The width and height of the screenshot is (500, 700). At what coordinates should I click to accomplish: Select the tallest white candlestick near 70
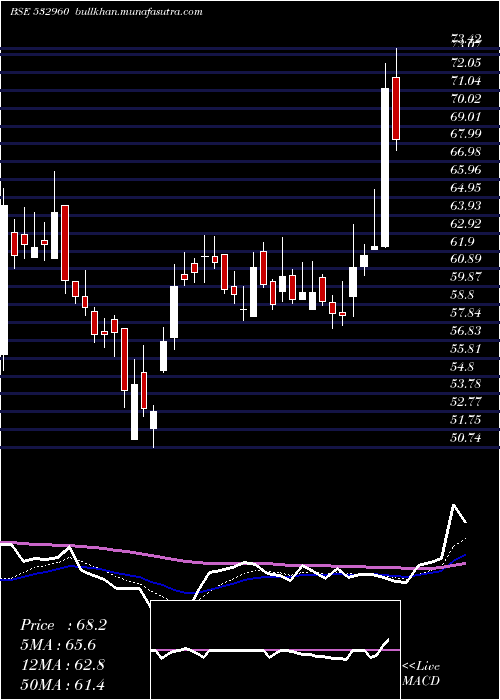click(385, 167)
